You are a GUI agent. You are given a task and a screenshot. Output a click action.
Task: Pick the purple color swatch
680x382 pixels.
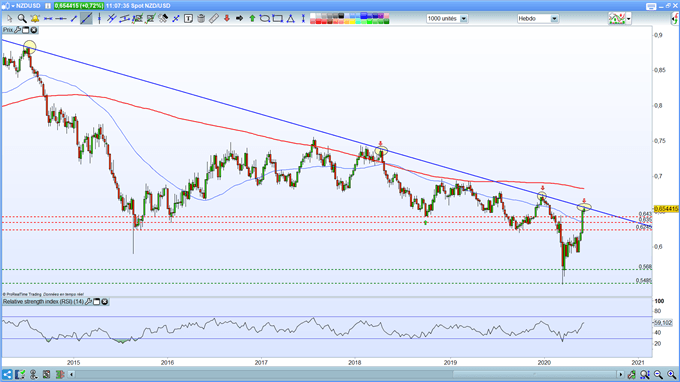tap(381, 16)
